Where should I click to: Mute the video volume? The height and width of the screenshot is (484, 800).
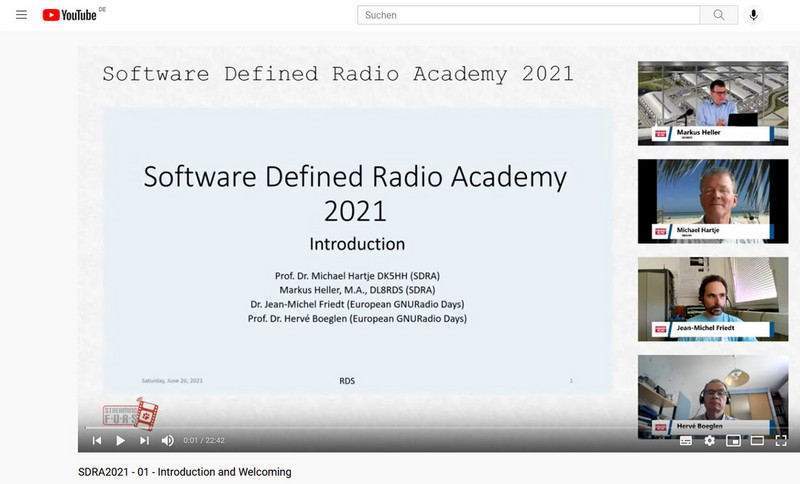167,440
